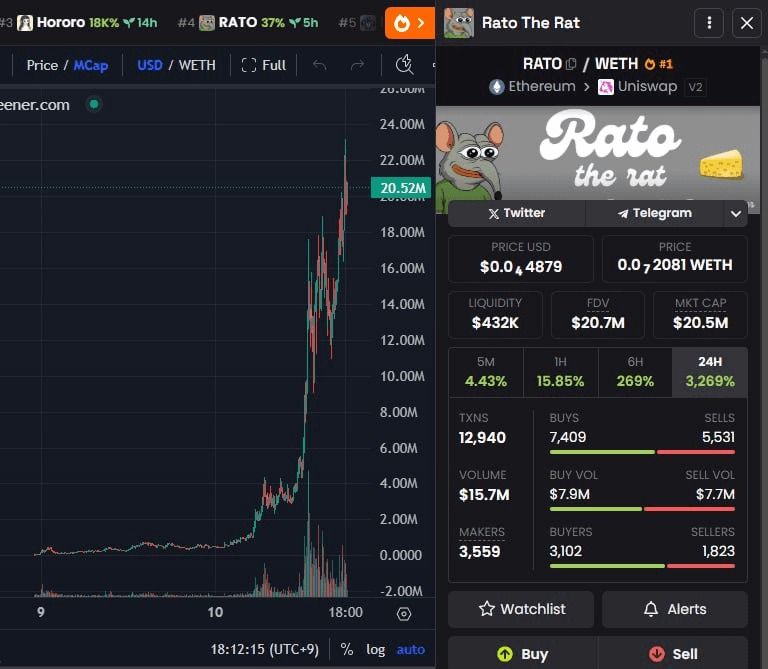Click the redo arrow in chart toolbar

tap(358, 65)
